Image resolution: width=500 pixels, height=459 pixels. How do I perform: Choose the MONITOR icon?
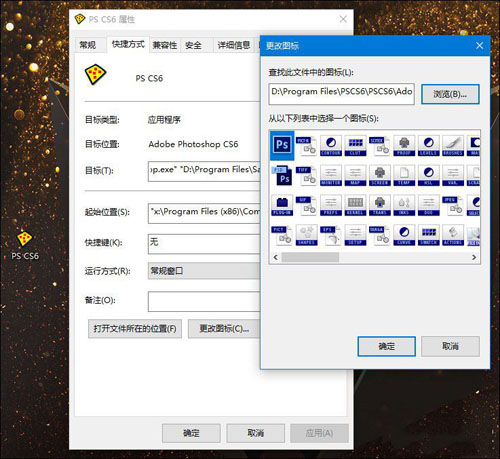pos(331,175)
